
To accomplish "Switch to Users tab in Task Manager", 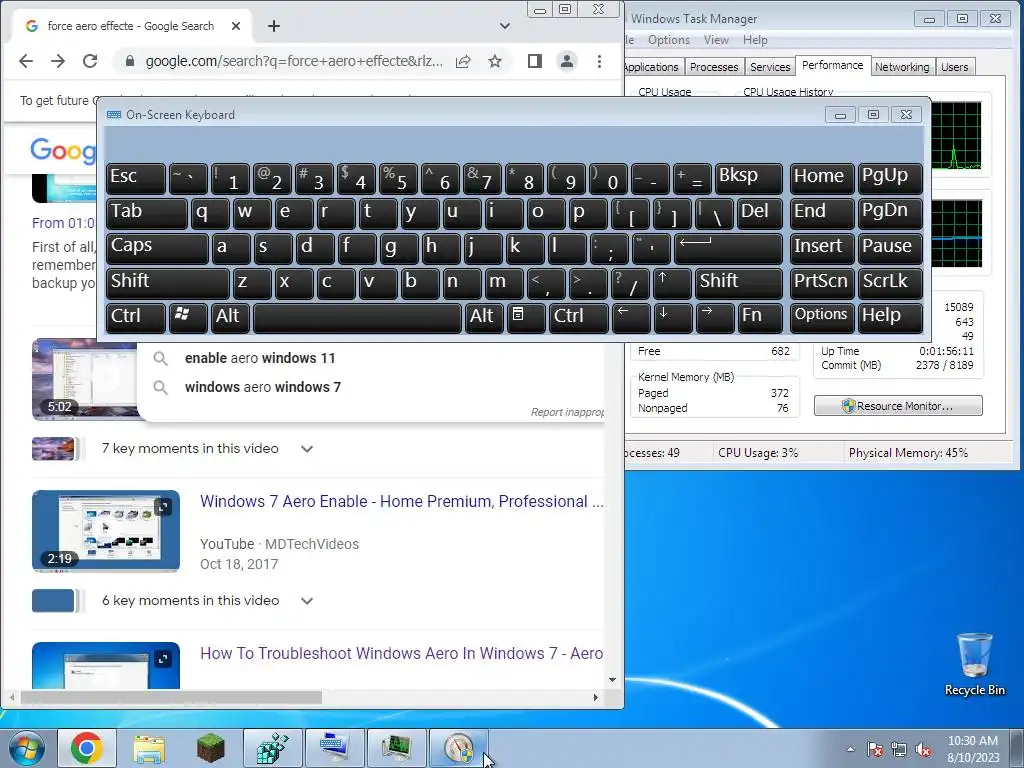I will tap(954, 67).
